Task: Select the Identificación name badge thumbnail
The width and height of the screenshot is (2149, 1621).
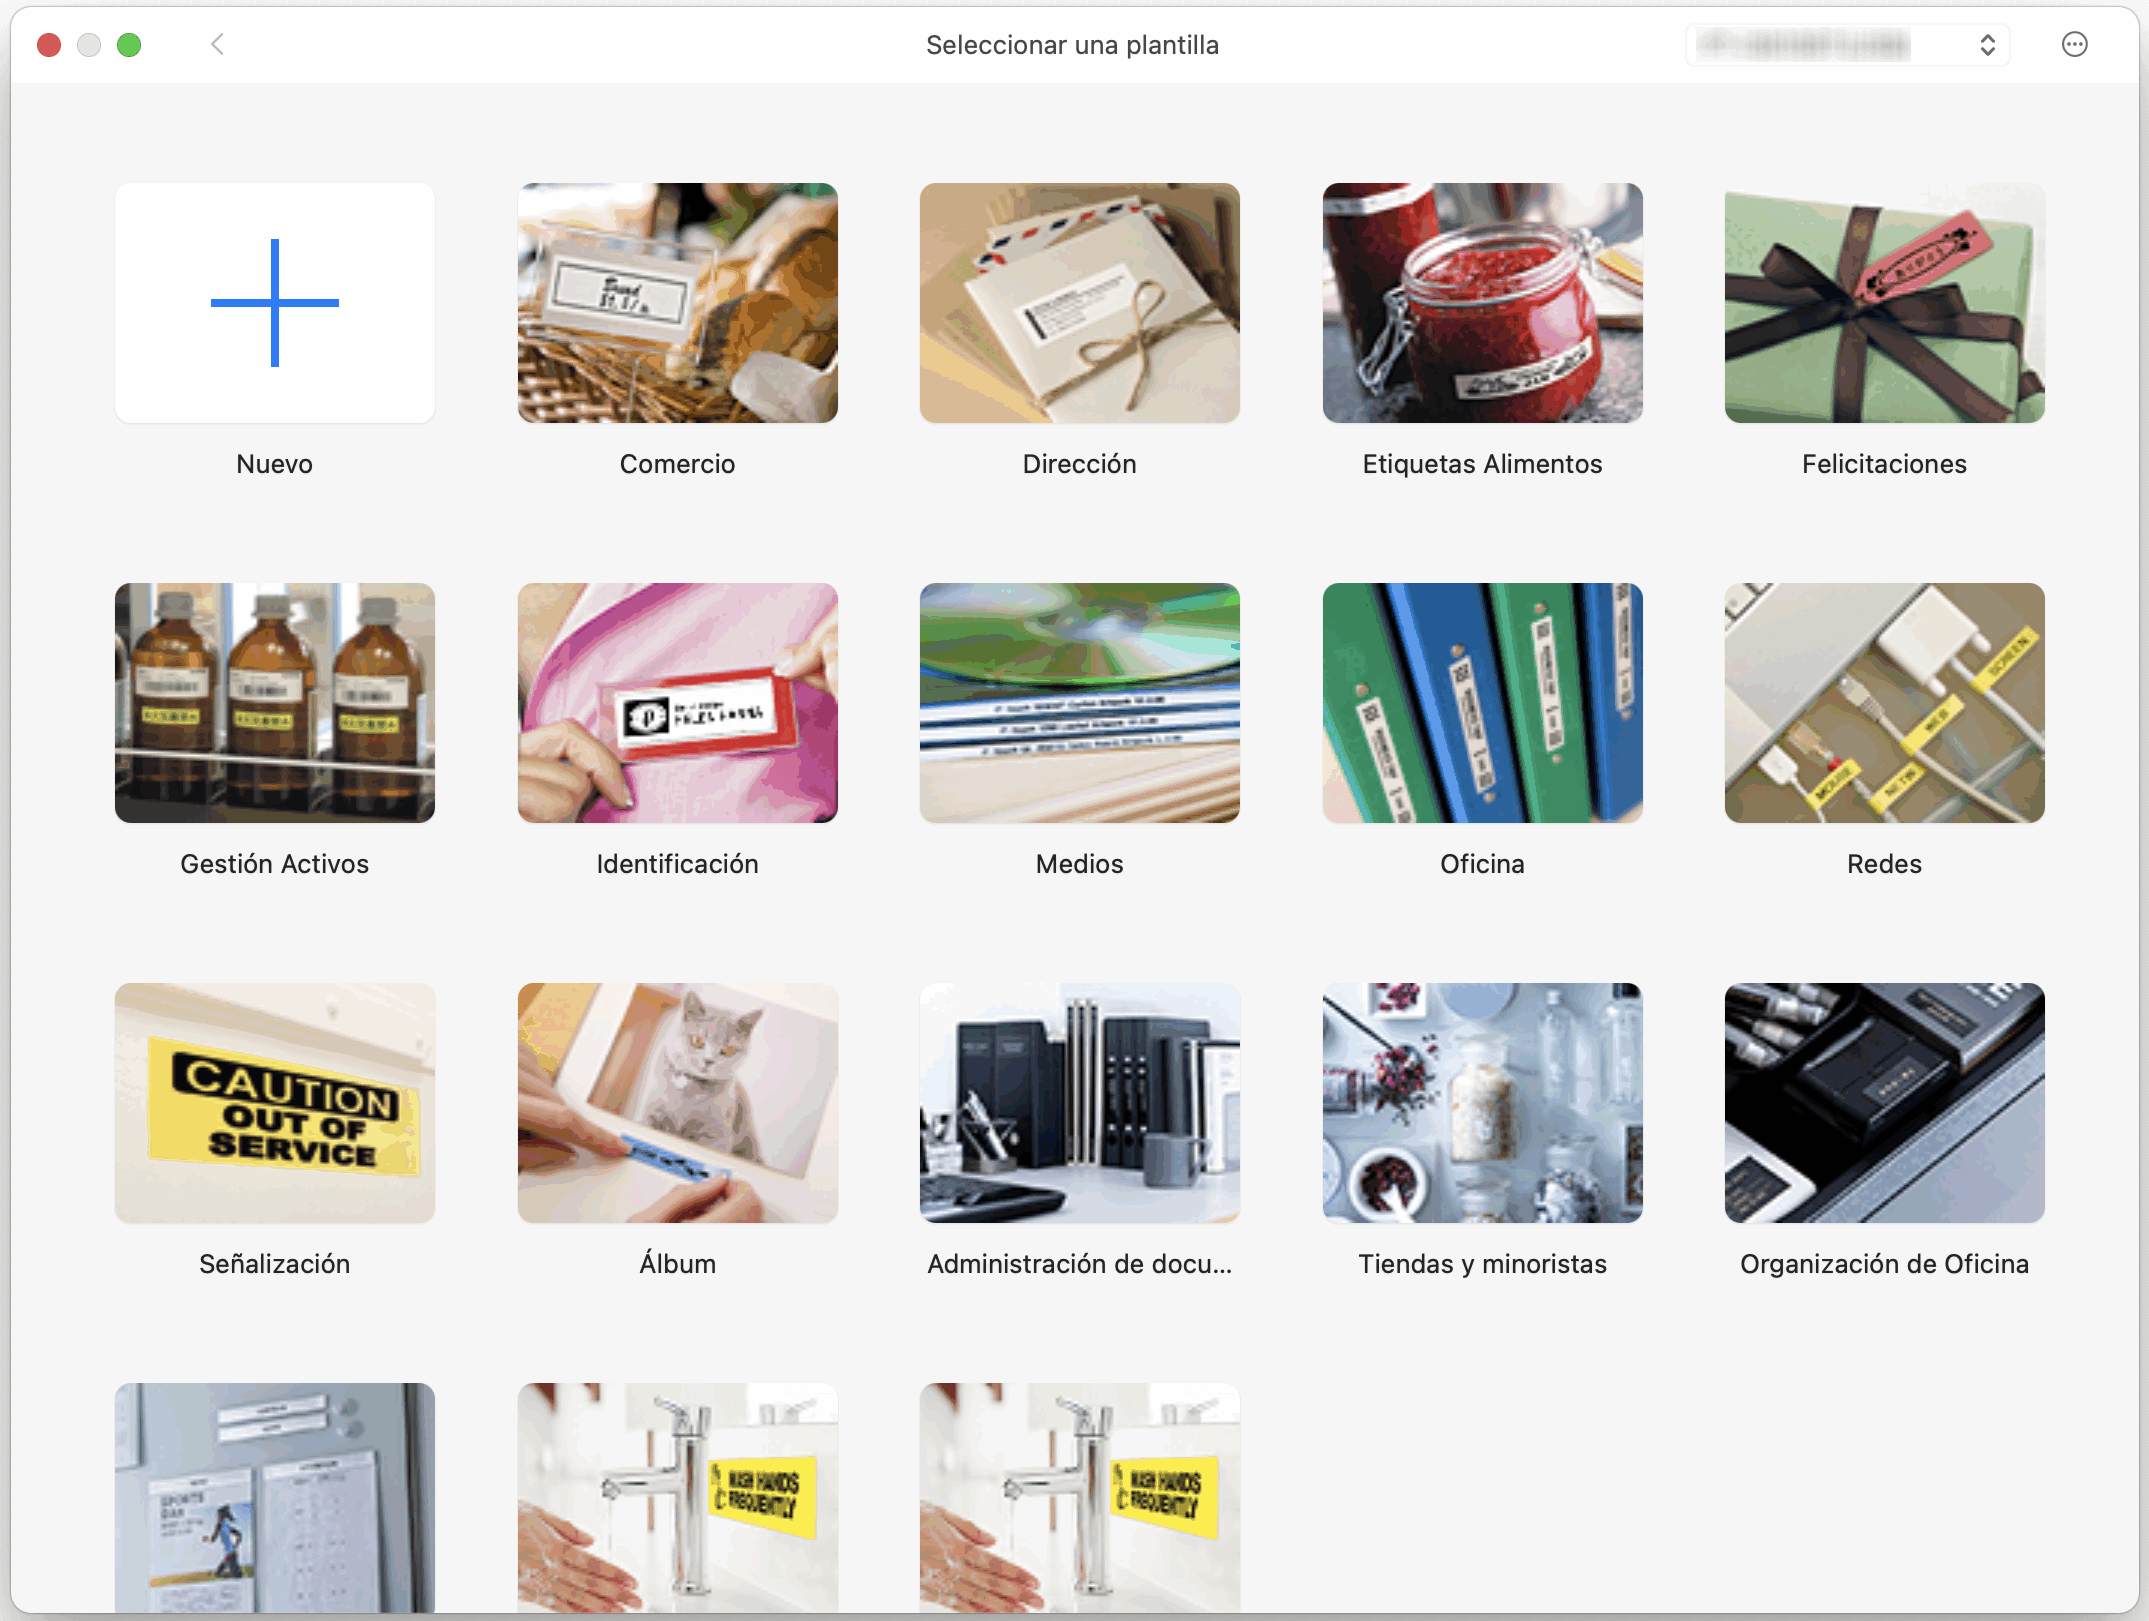Action: click(x=678, y=703)
